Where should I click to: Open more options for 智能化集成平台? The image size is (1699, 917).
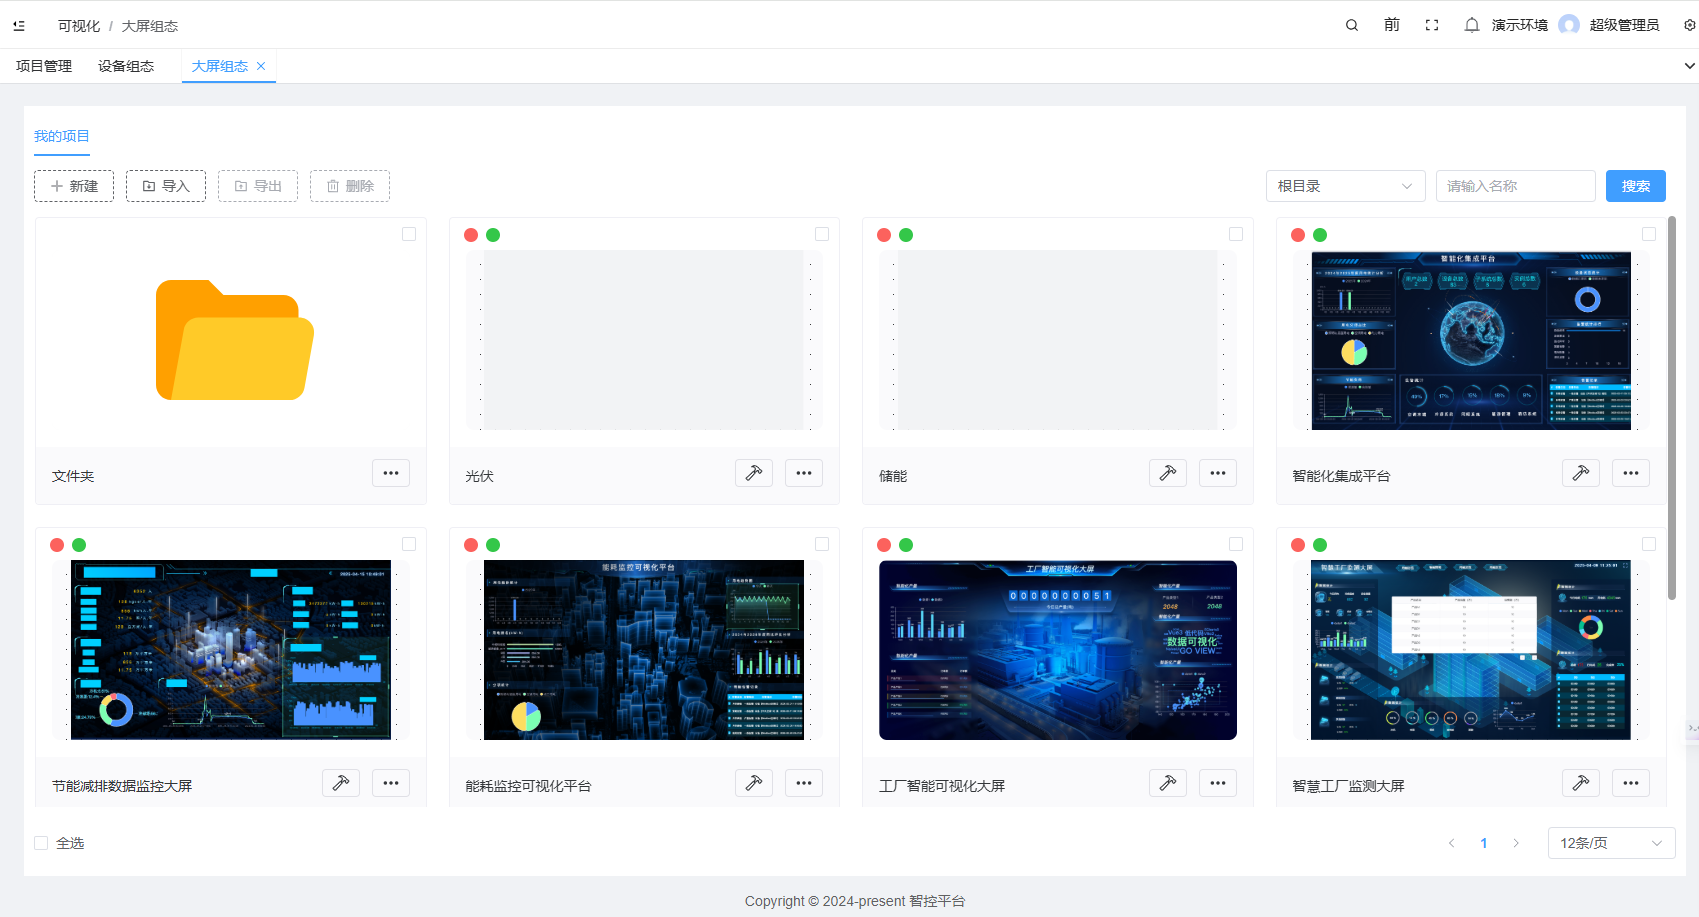pos(1631,473)
